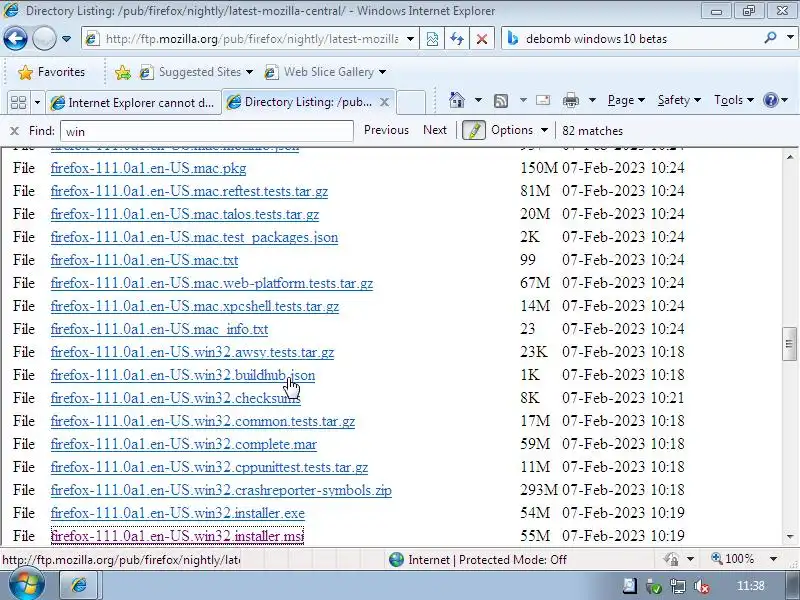Open a new blank tab
The width and height of the screenshot is (800, 600).
(411, 103)
